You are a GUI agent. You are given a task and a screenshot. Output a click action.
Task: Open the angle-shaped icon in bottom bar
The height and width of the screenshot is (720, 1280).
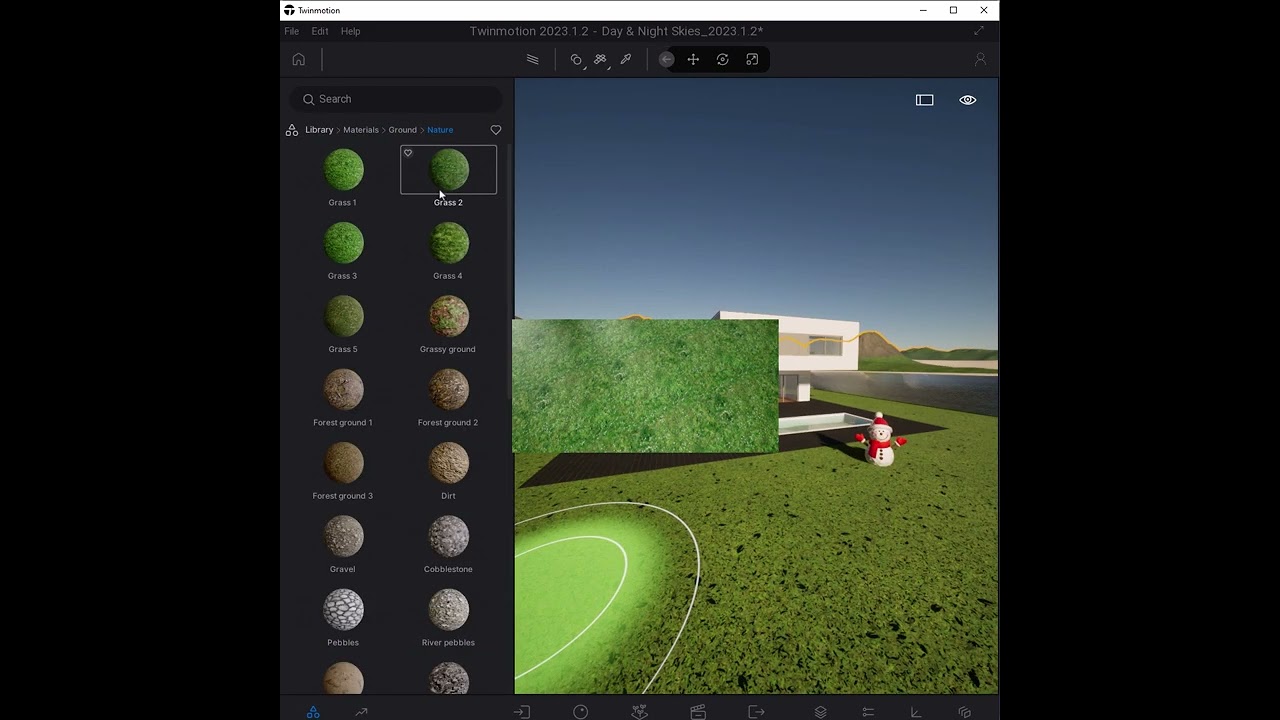[x=916, y=712]
